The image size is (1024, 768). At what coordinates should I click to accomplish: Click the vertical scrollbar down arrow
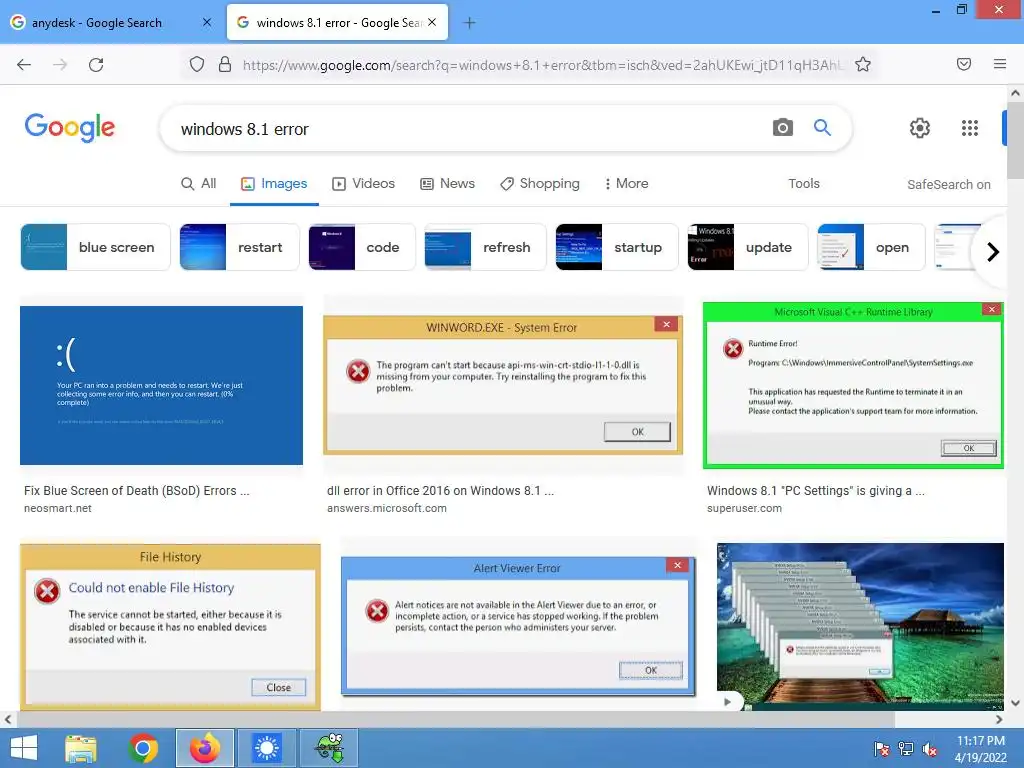coord(1015,703)
